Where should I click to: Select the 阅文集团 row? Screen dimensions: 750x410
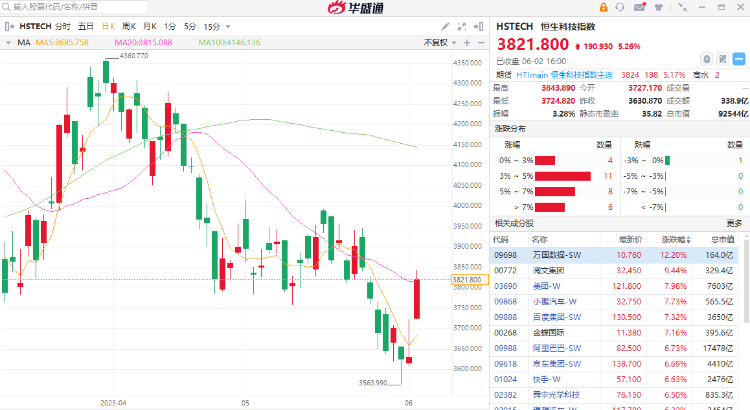coord(614,270)
